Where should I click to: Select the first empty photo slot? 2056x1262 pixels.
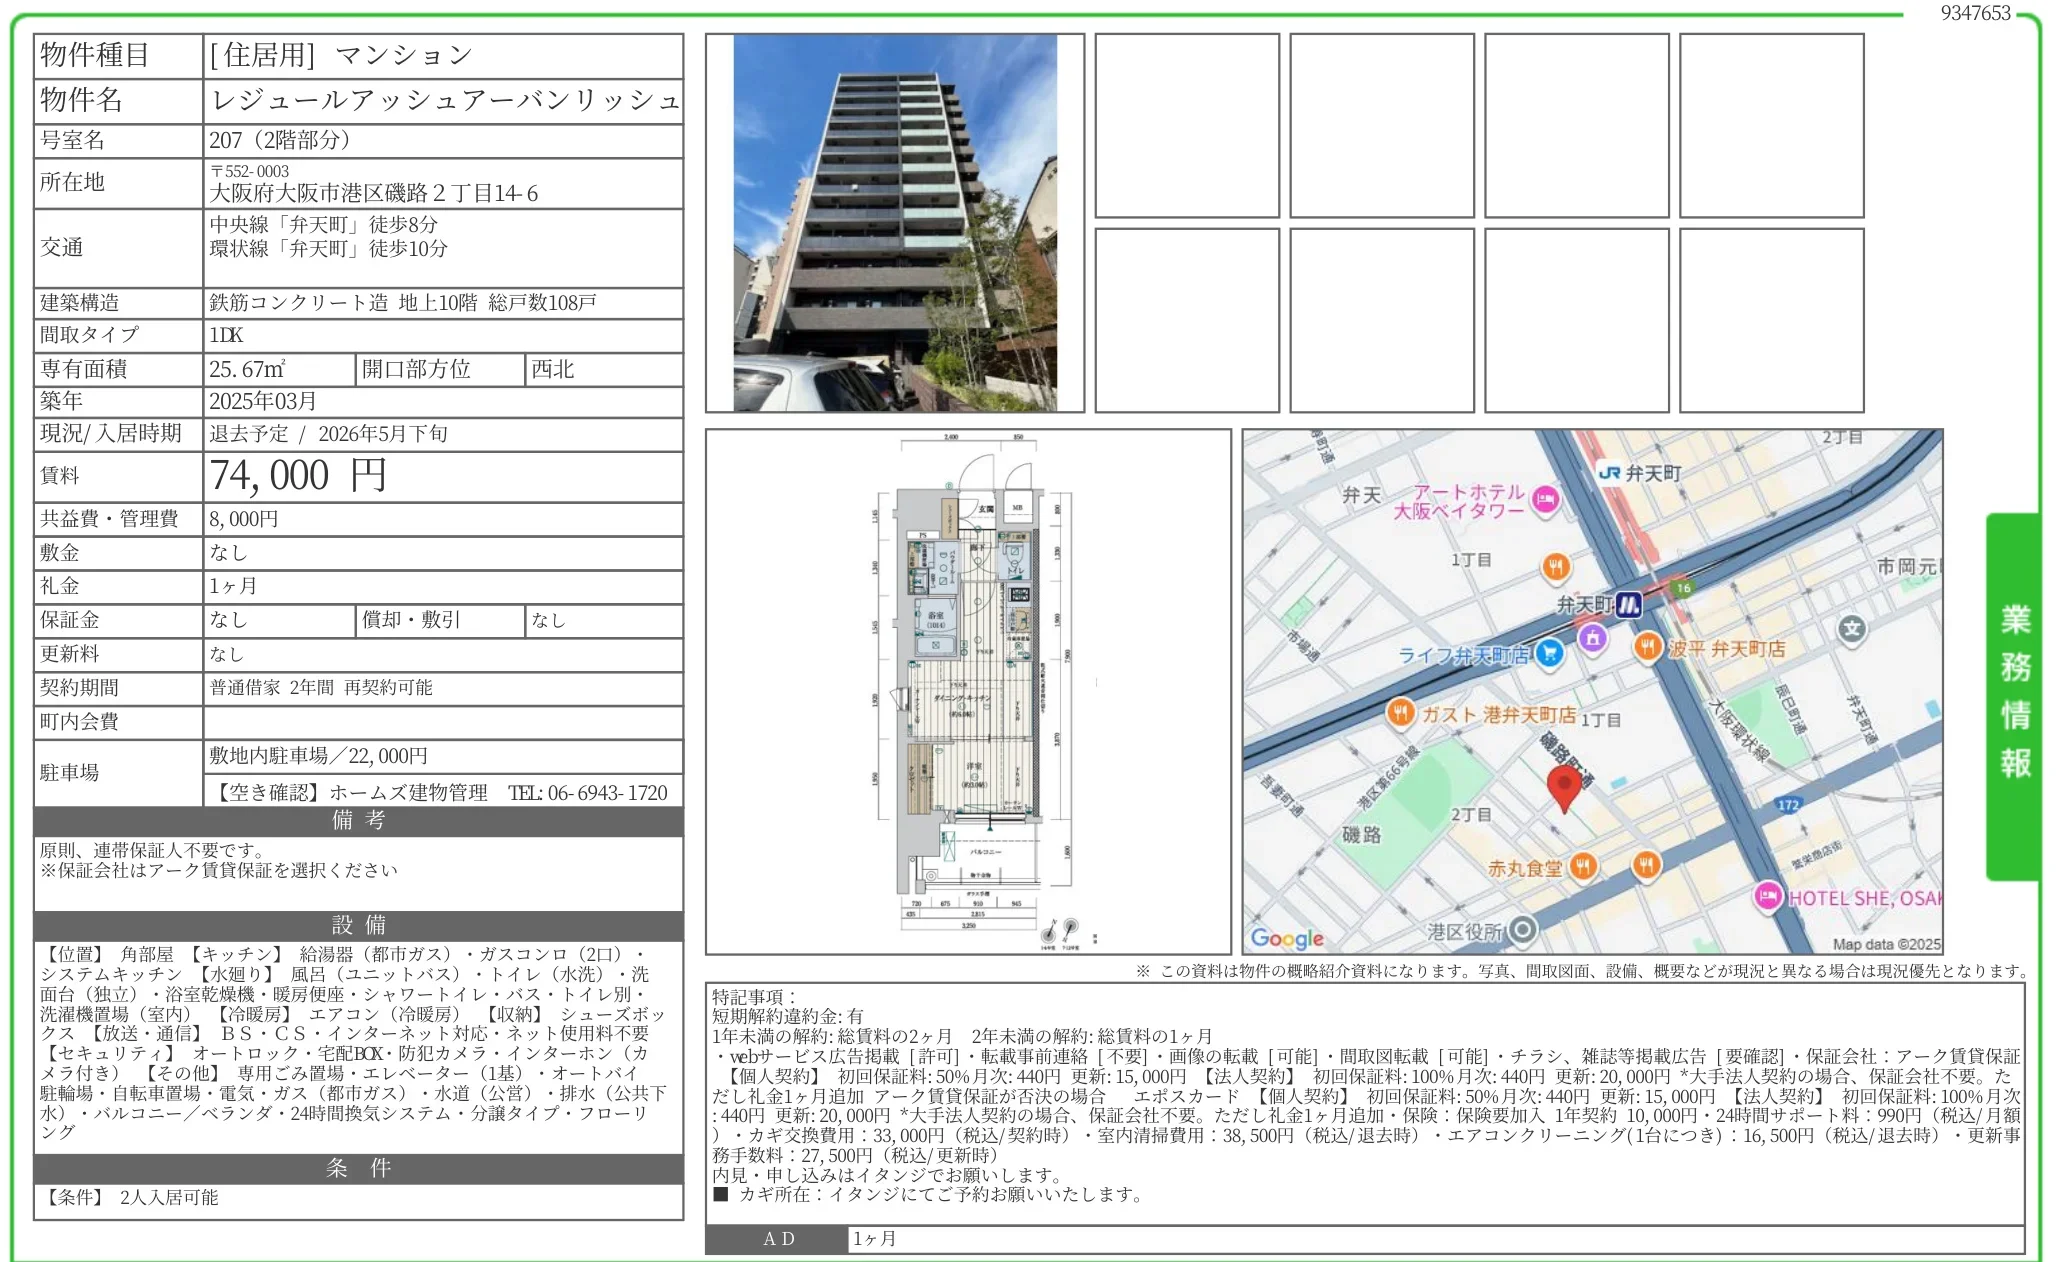point(1187,126)
